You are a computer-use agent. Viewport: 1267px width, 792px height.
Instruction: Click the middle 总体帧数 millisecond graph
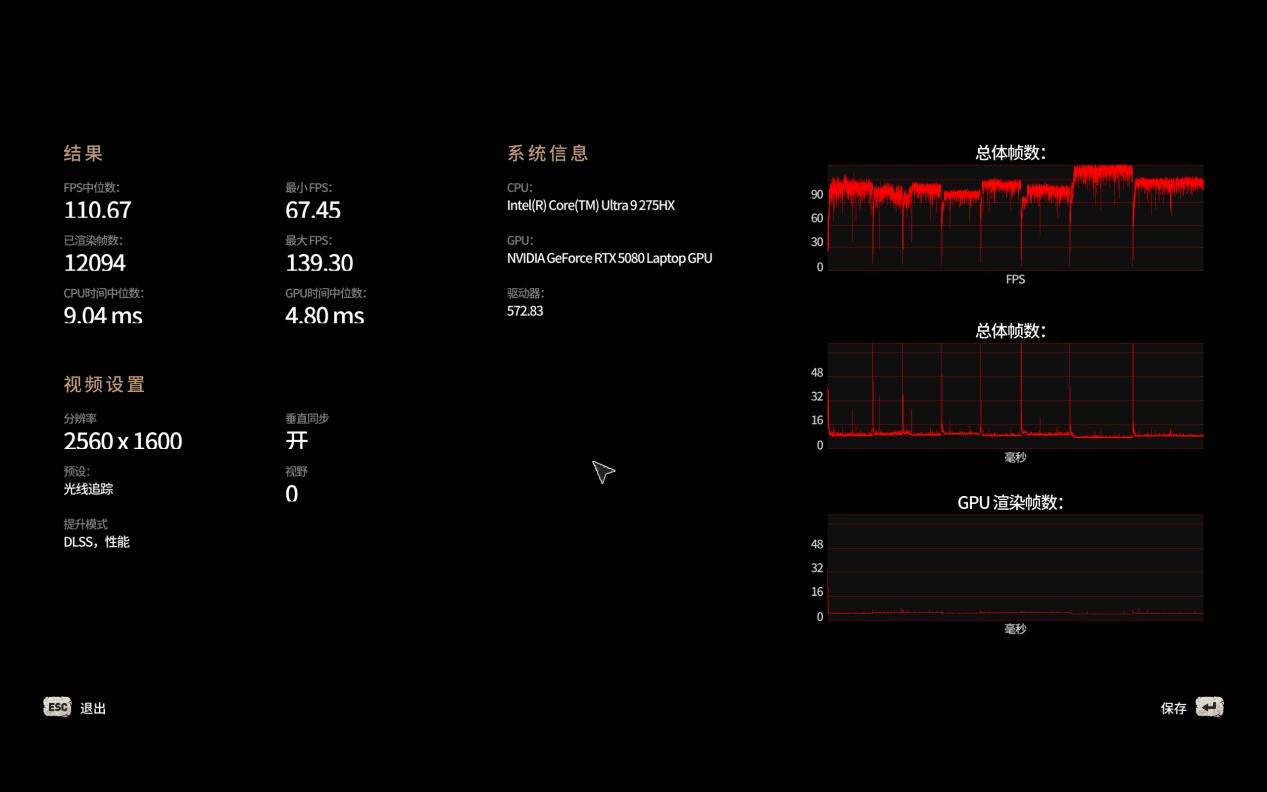(x=1015, y=395)
